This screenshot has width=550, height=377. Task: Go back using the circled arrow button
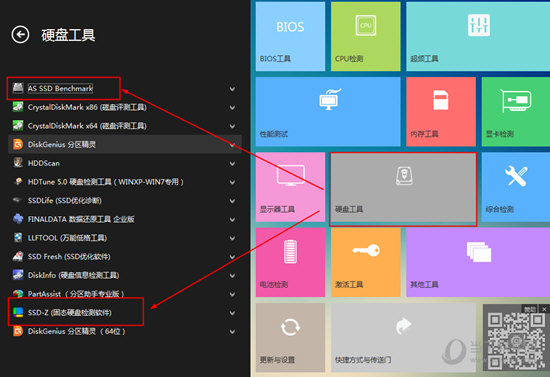20,34
